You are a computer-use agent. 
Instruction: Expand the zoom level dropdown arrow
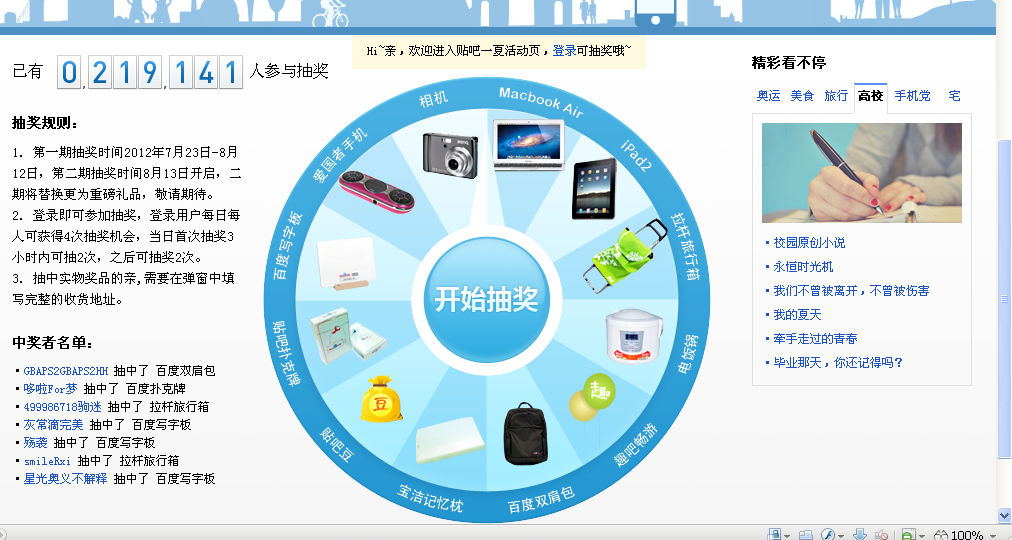coord(993,536)
